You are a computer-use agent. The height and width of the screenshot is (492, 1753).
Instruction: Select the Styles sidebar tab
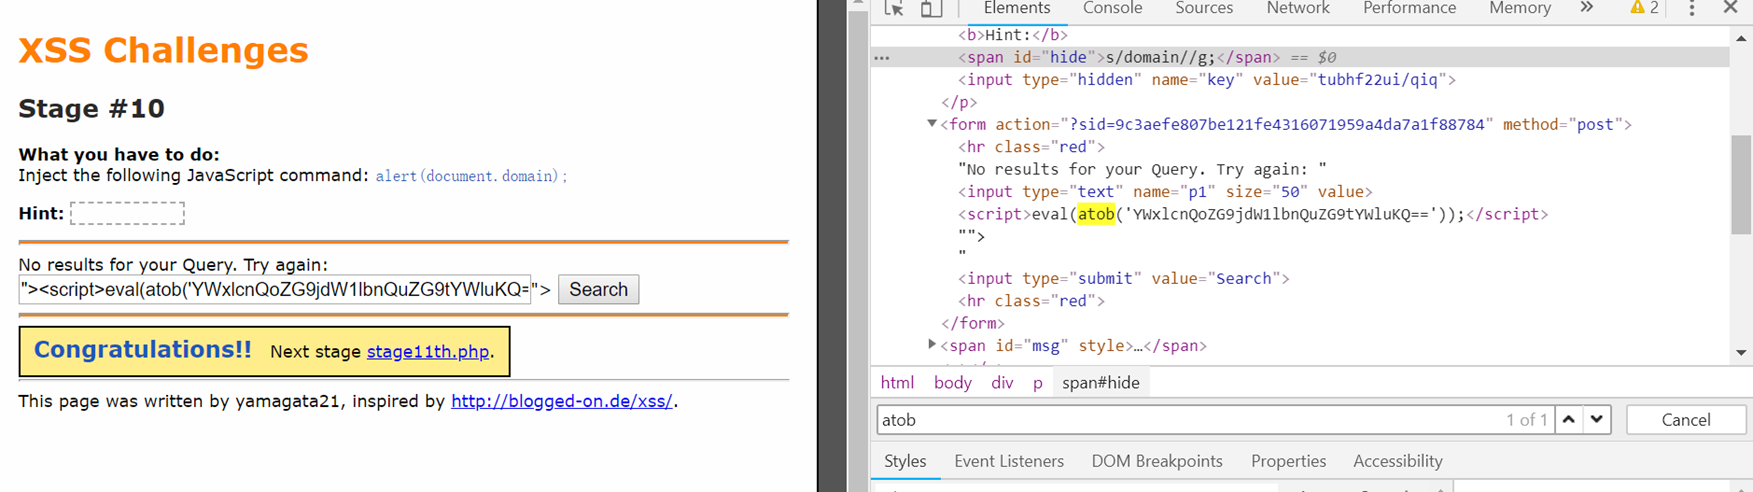(905, 461)
